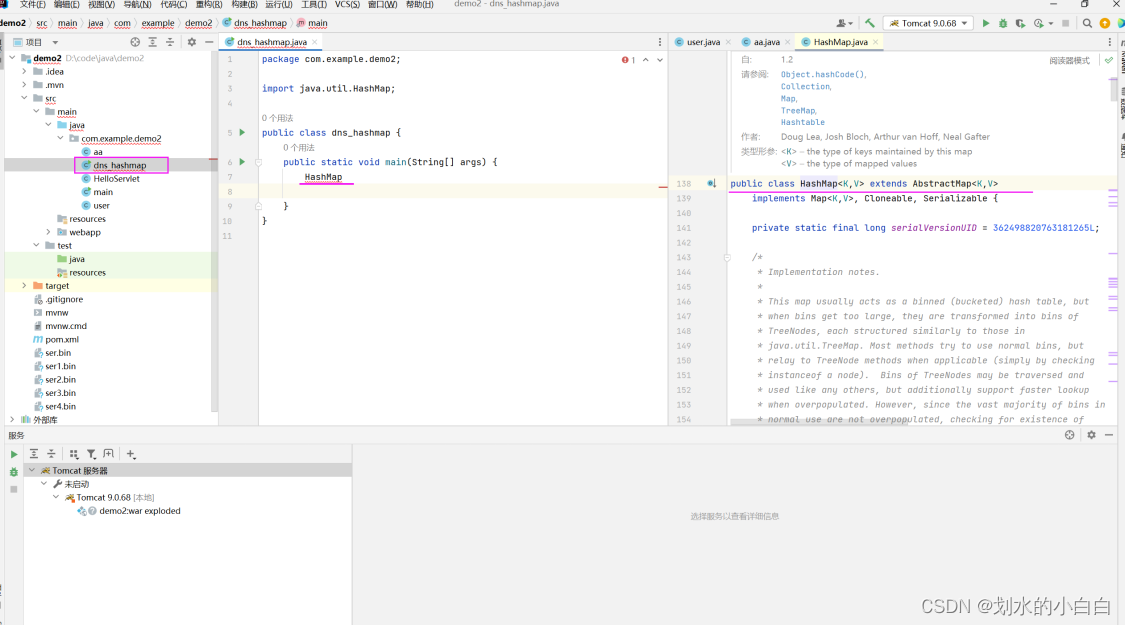Screen dimensions: 1125x625
Task: Click the Run with Coverage icon
Action: pos(1020,23)
